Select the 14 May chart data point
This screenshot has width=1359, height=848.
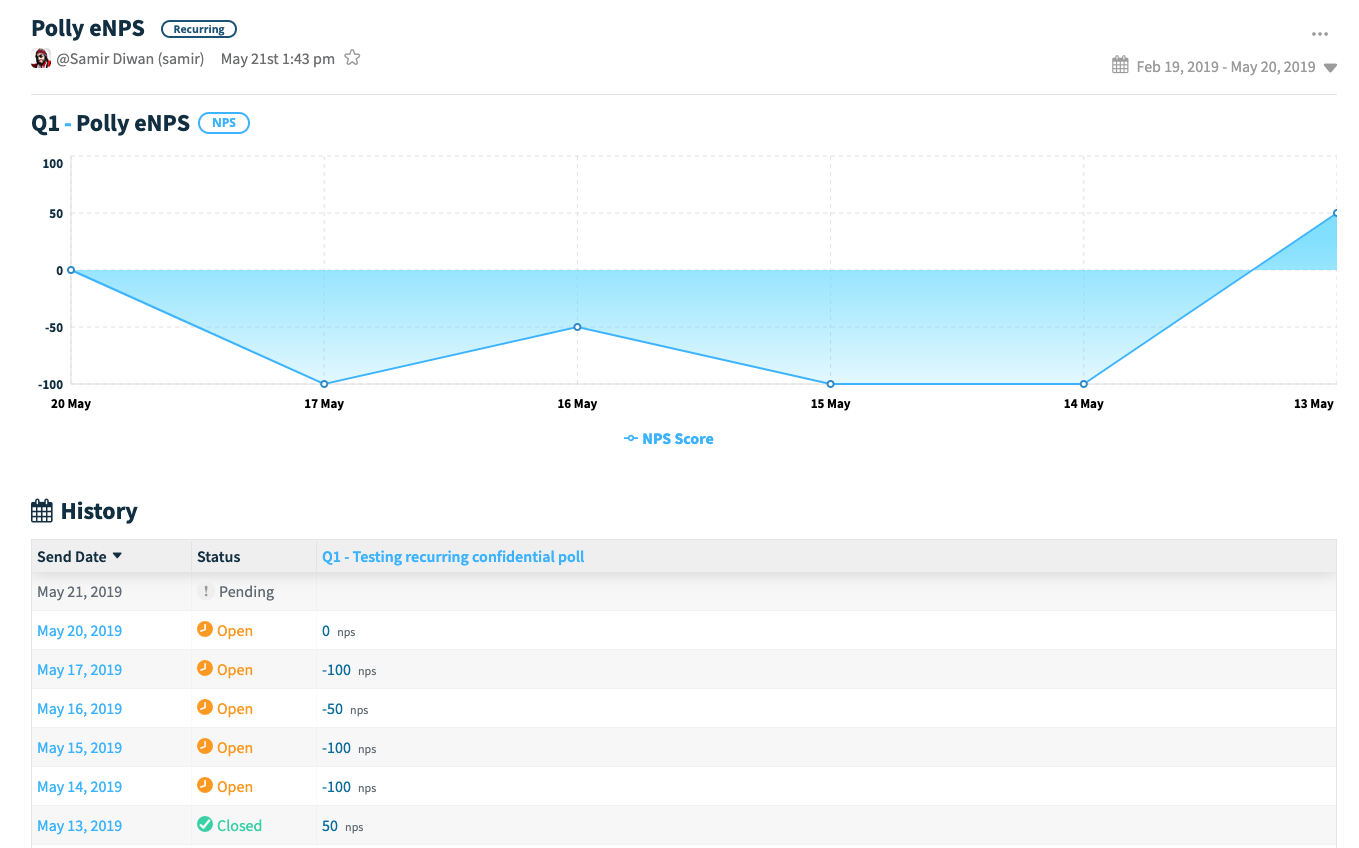click(1083, 384)
